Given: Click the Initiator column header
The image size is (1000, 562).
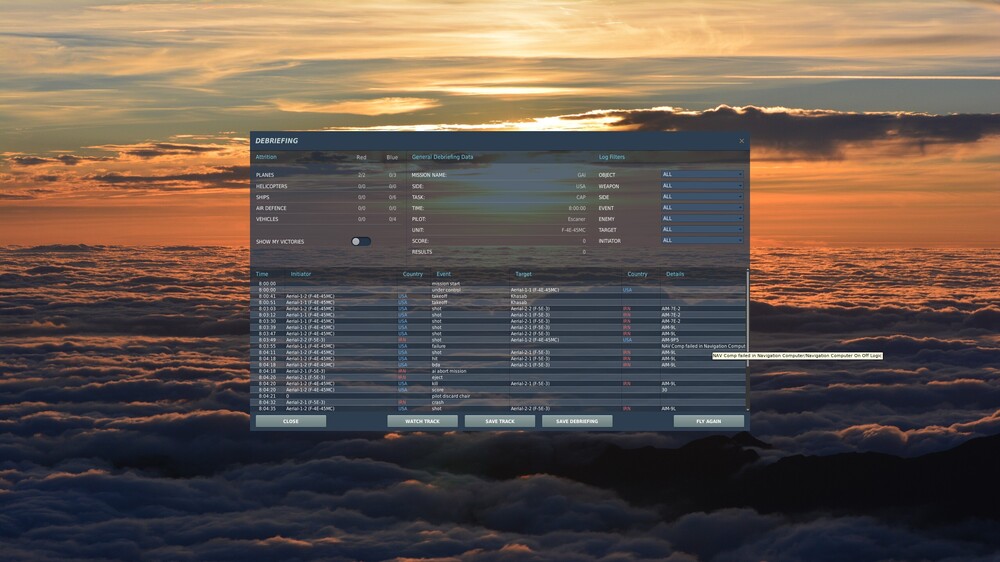Looking at the screenshot, I should pyautogui.click(x=301, y=274).
